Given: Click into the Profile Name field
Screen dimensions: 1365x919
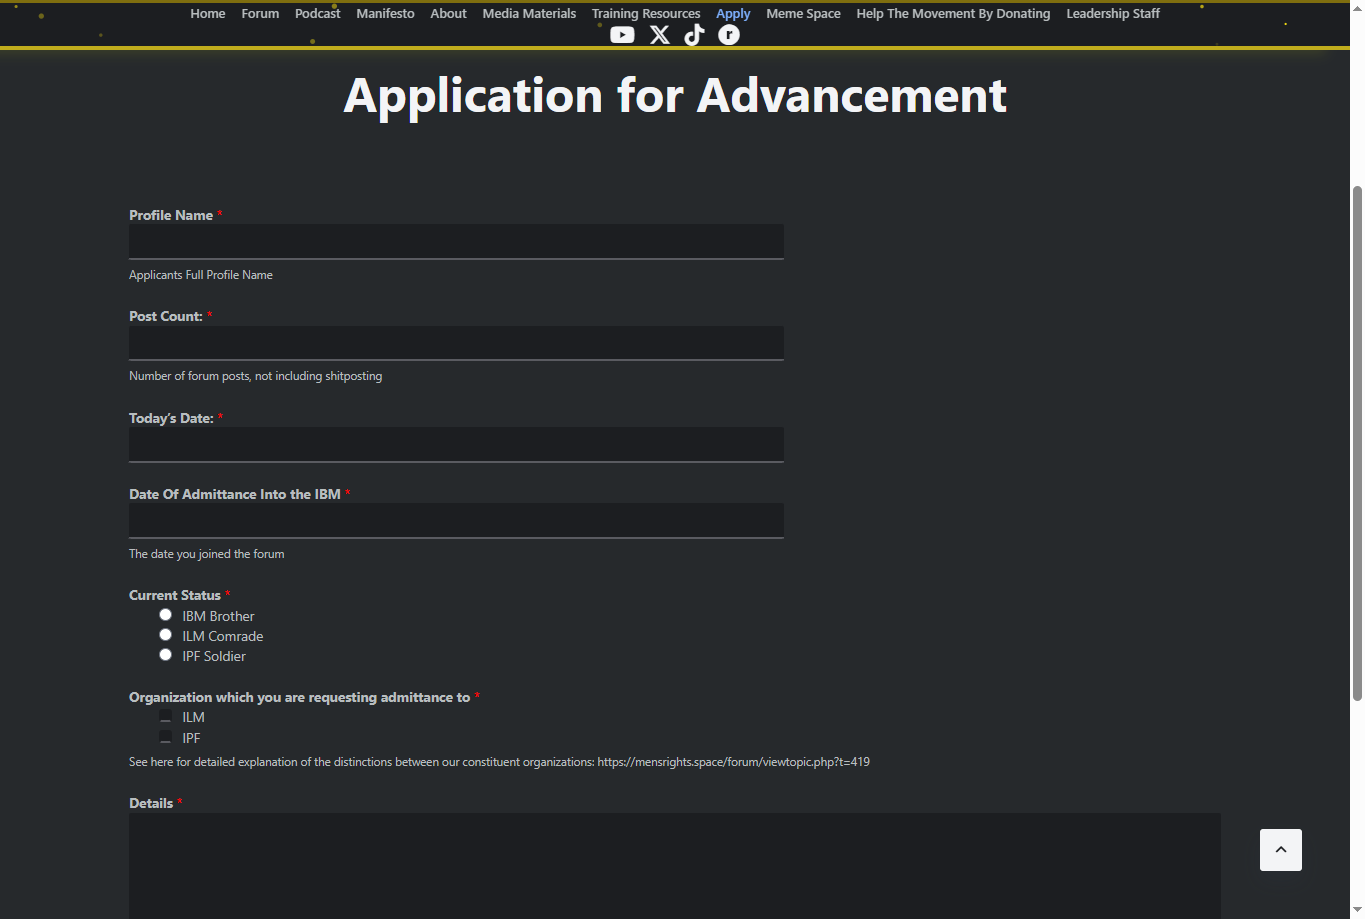Looking at the screenshot, I should pyautogui.click(x=456, y=241).
